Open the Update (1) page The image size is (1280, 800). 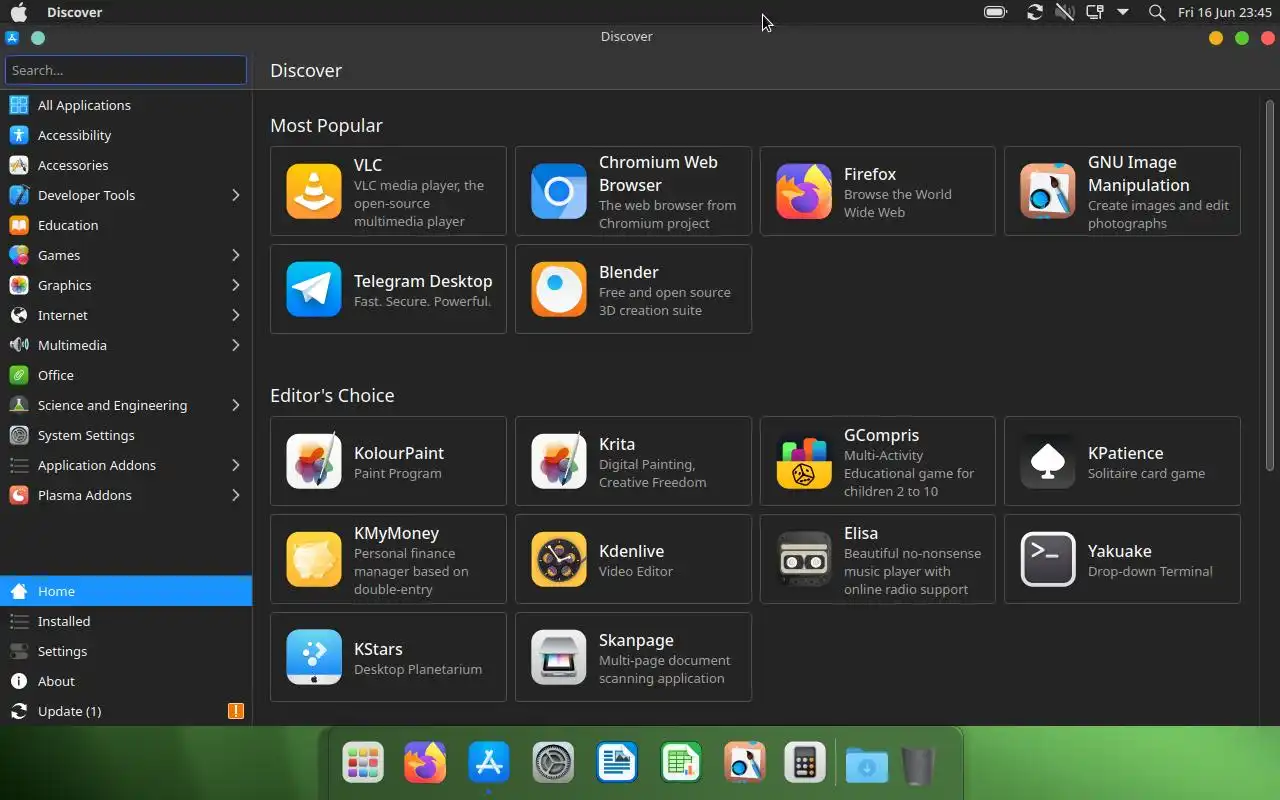point(126,711)
